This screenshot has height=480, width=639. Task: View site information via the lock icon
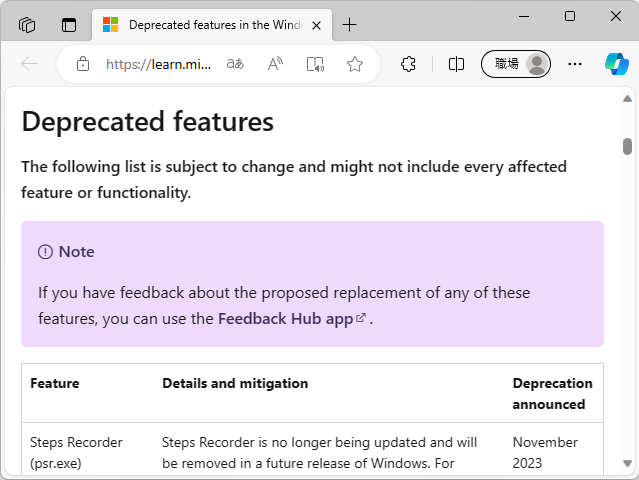point(83,64)
